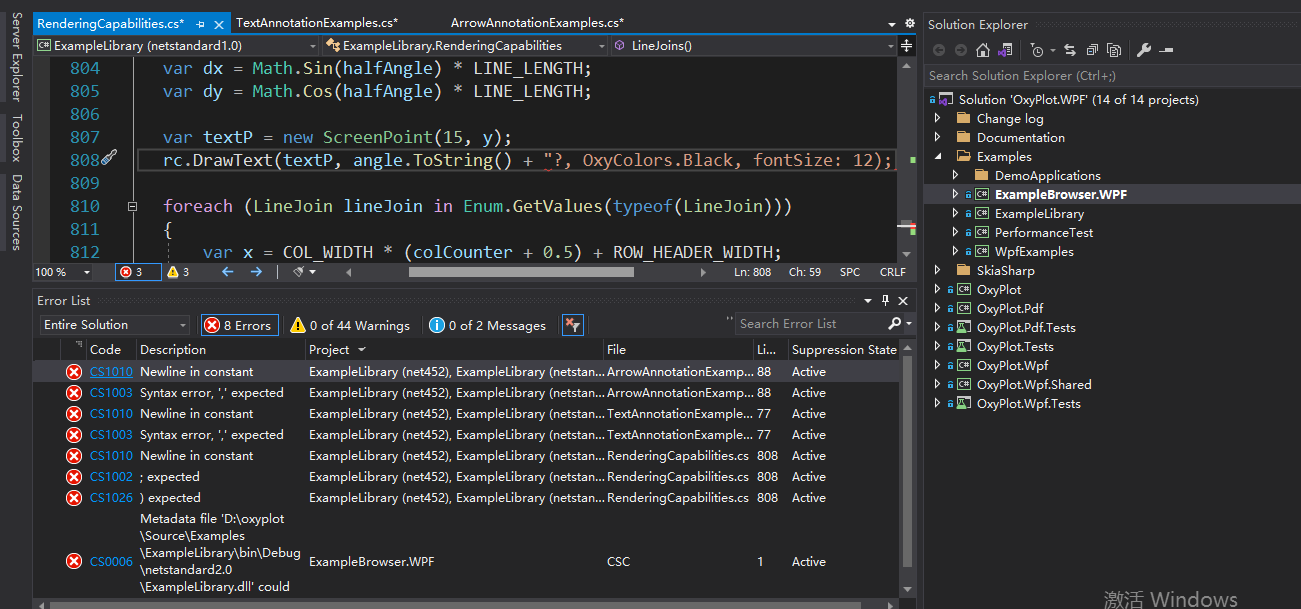This screenshot has height=609, width=1301.
Task: Click Sync with Active Document icon
Action: click(1070, 50)
